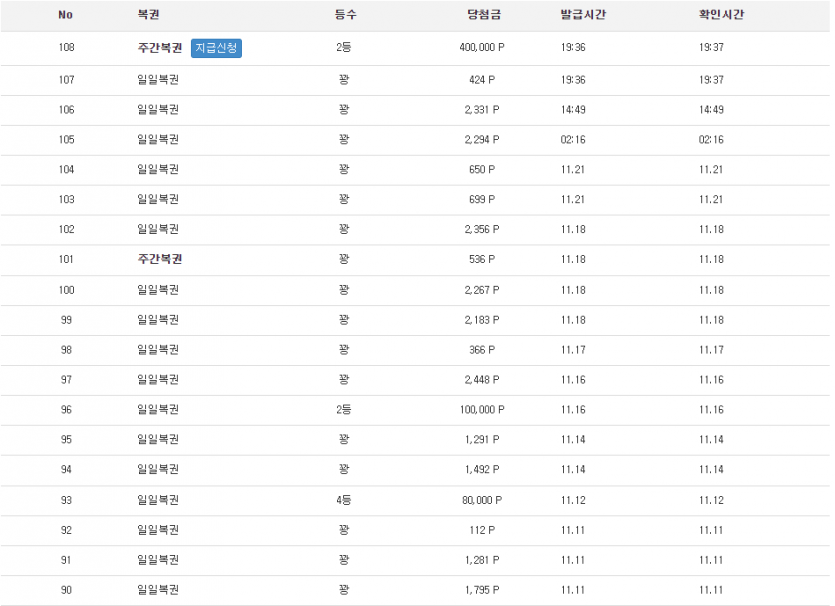Select the 주간복권 entry in row 108
The height and width of the screenshot is (606, 835).
click(x=159, y=47)
